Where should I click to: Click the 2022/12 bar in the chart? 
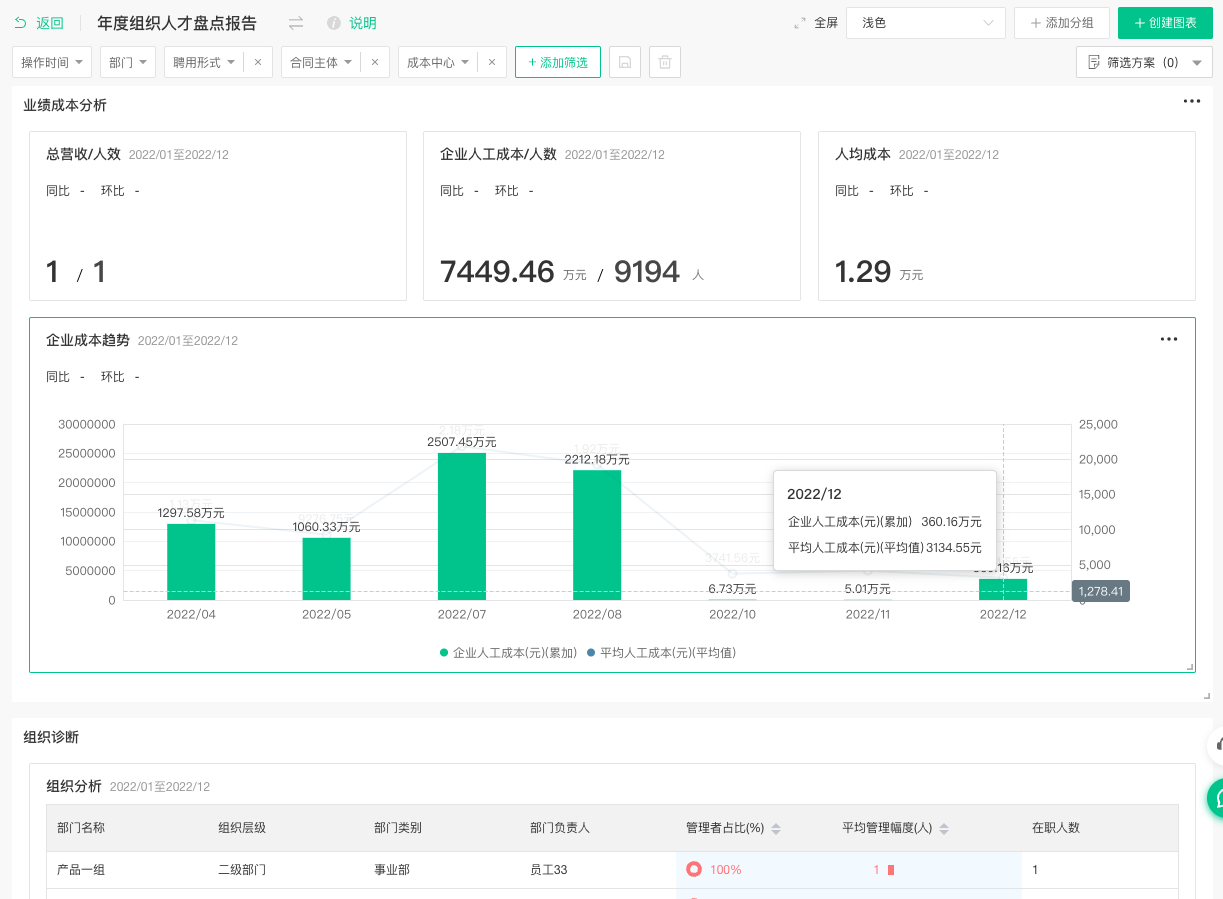coord(1003,589)
